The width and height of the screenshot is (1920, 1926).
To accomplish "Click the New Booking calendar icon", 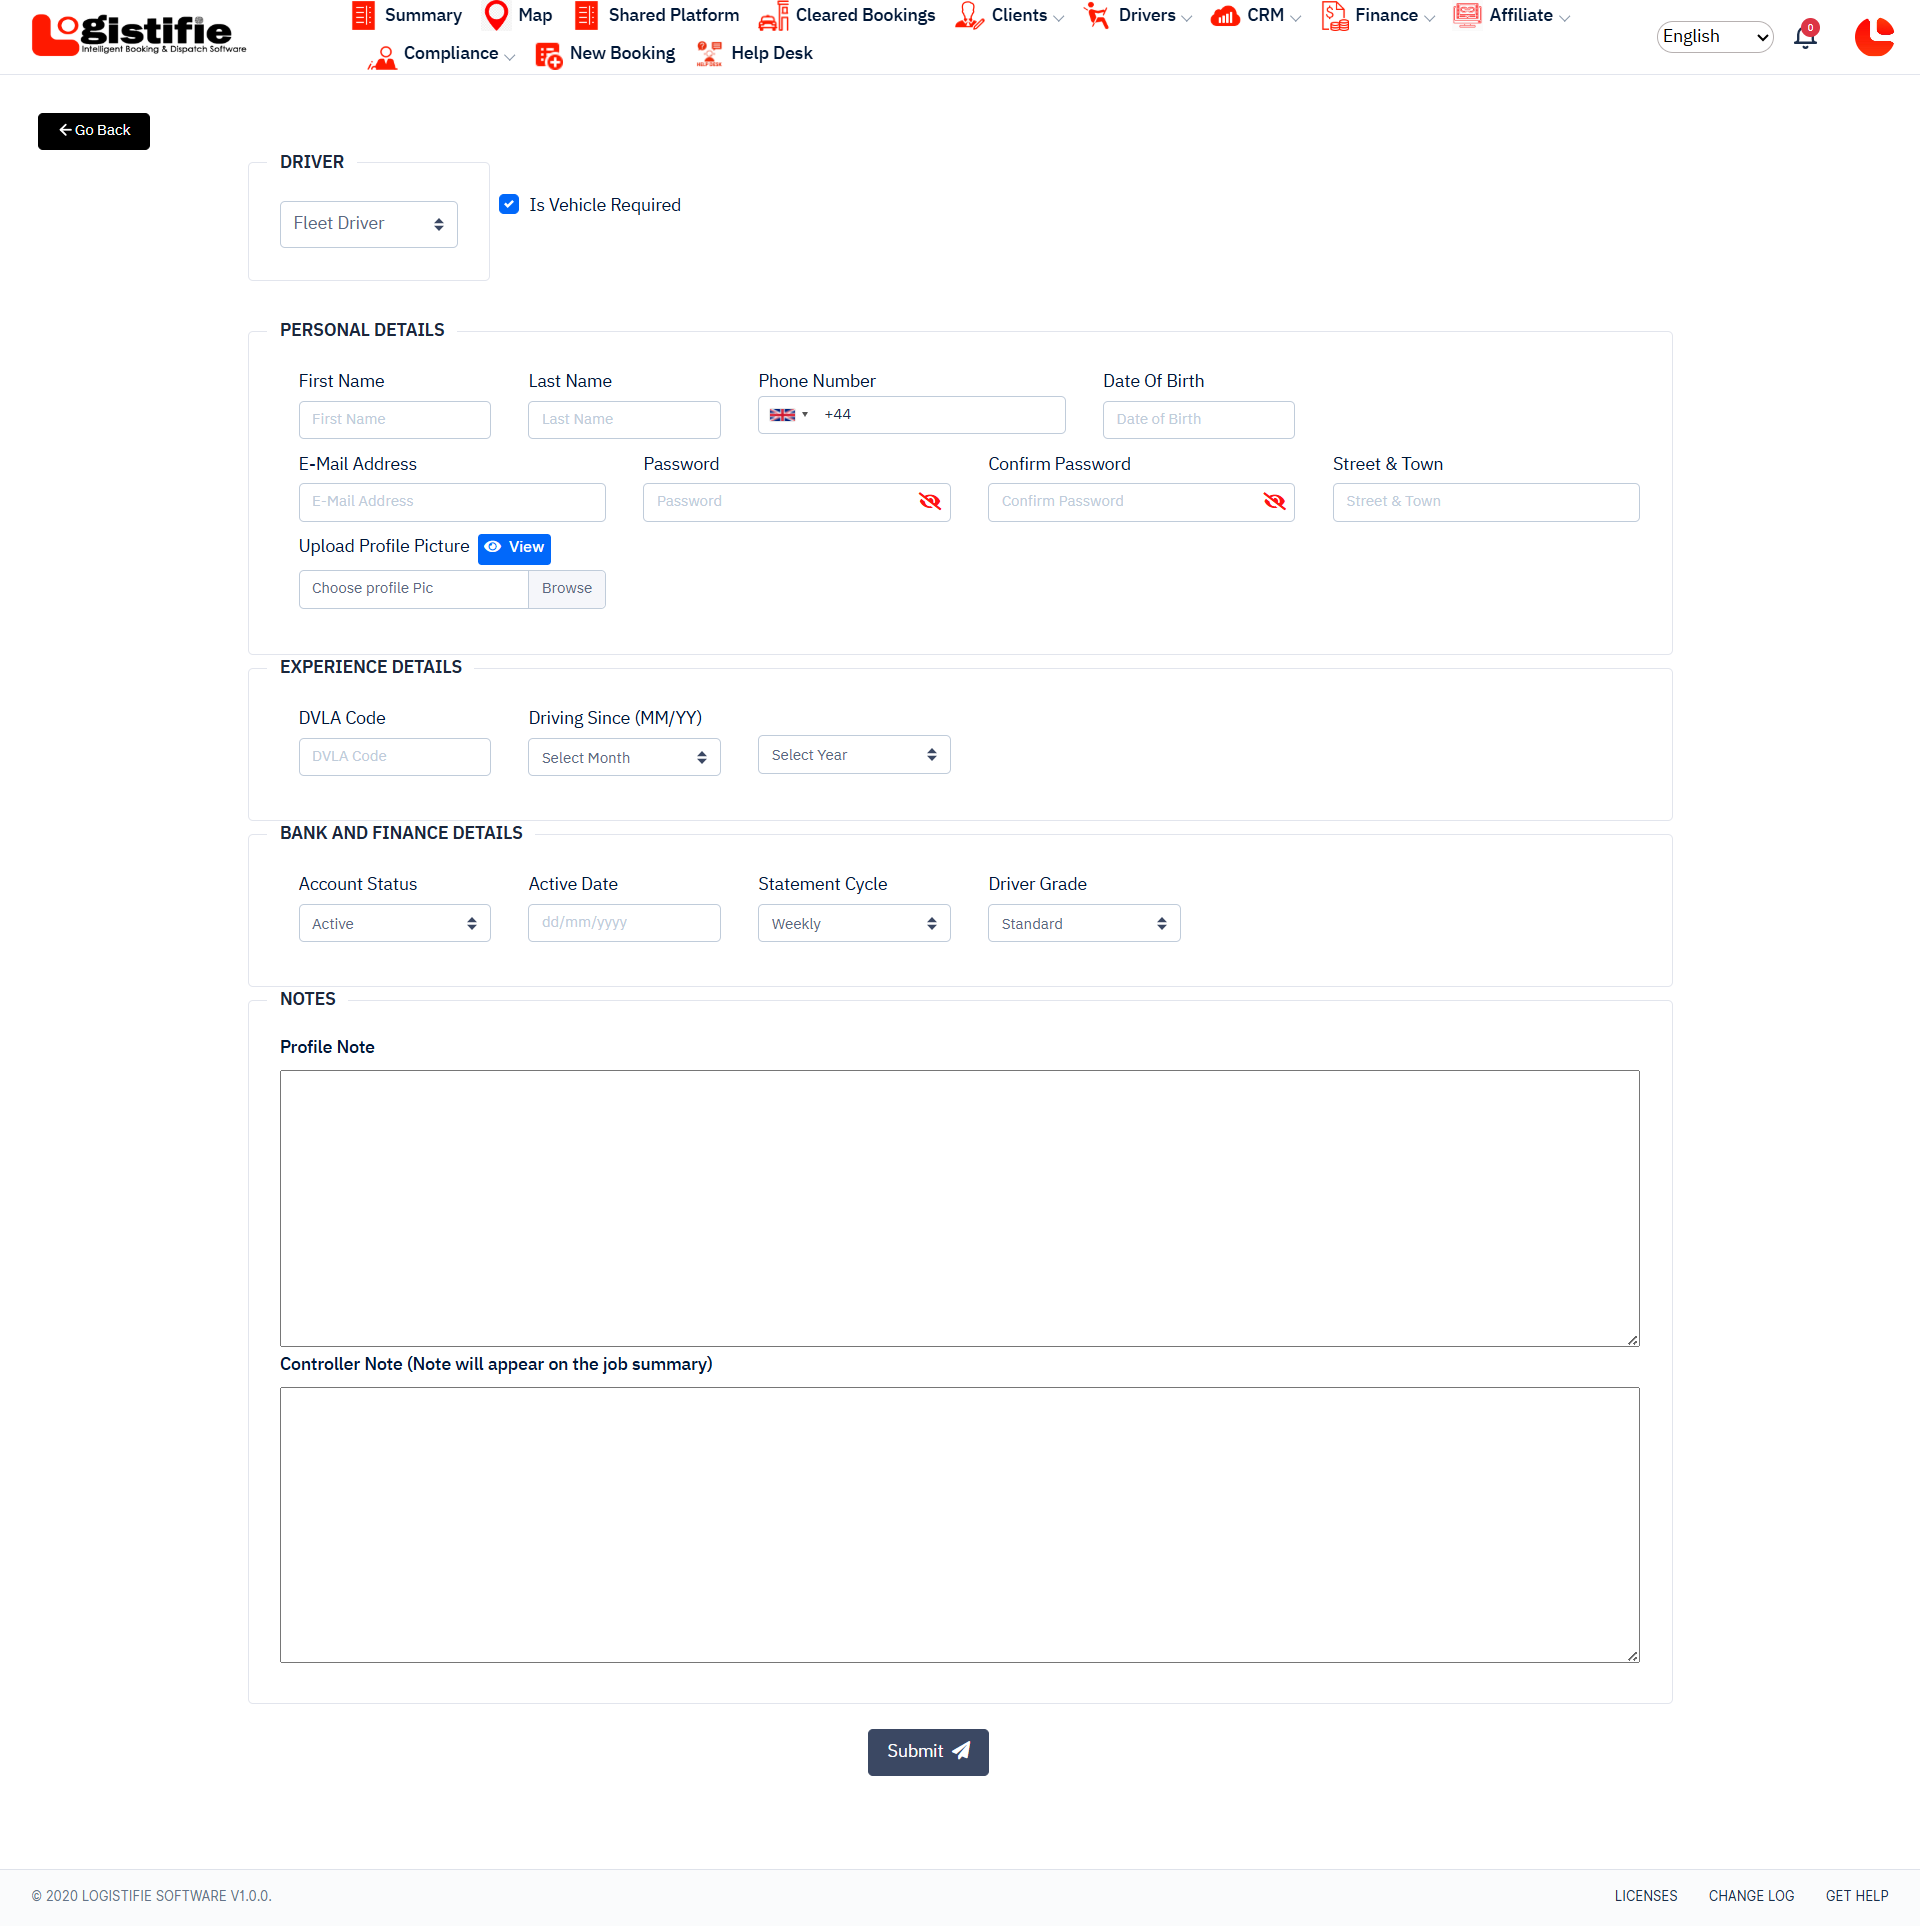I will coord(548,54).
